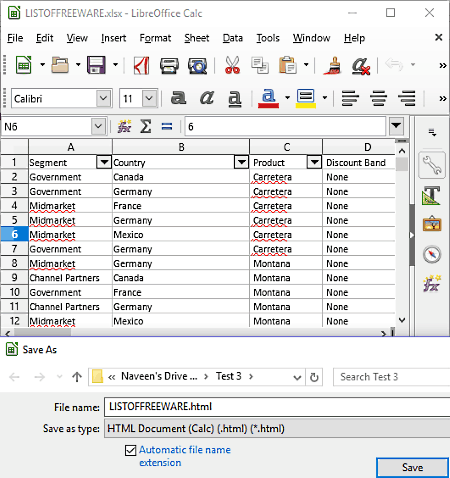Click the Formula equals icon
This screenshot has width=450, height=478.
click(167, 126)
